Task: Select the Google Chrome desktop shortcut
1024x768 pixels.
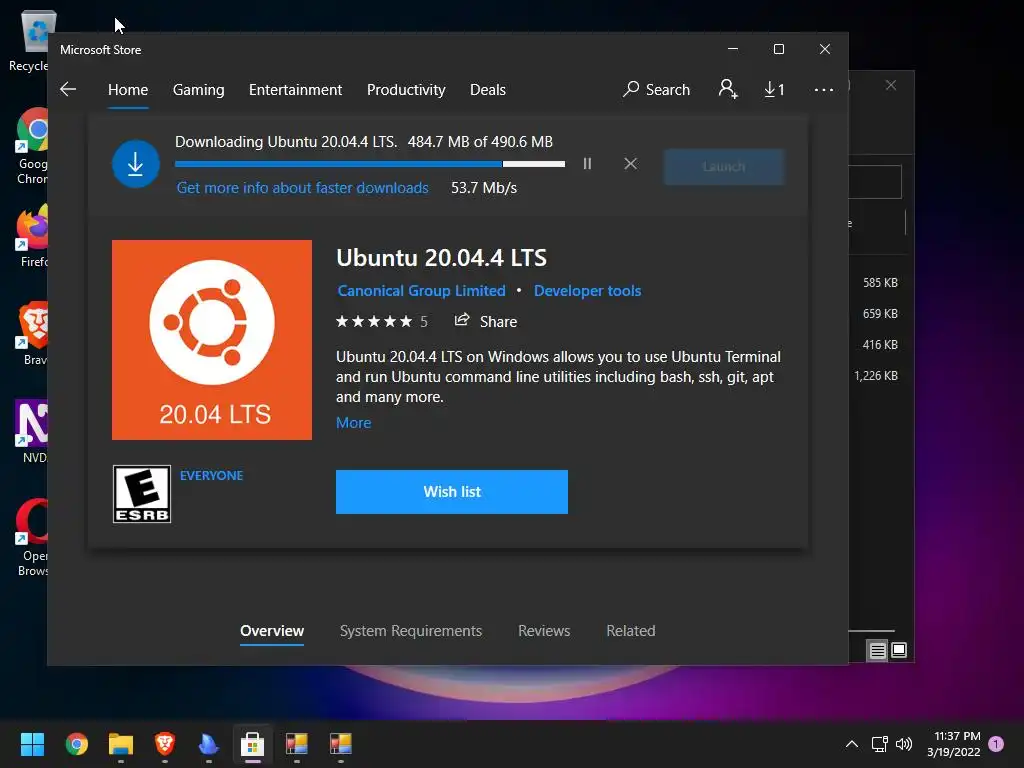Action: (32, 147)
